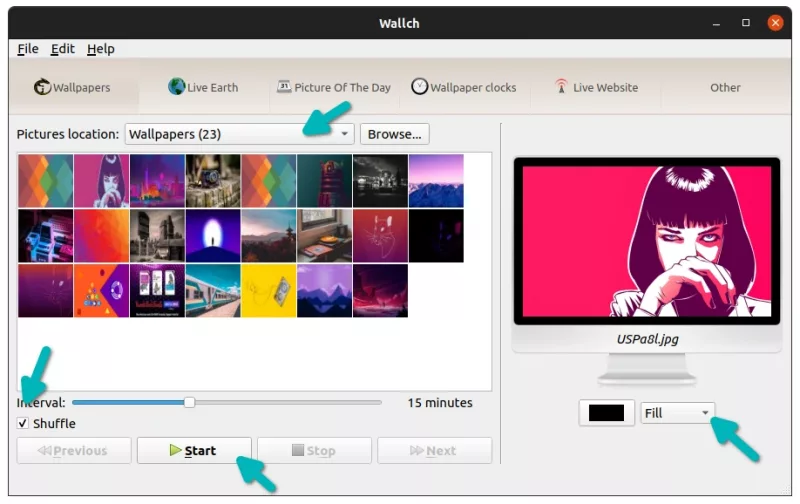This screenshot has height=504, width=800.
Task: Click the Browse... button
Action: pyautogui.click(x=394, y=134)
